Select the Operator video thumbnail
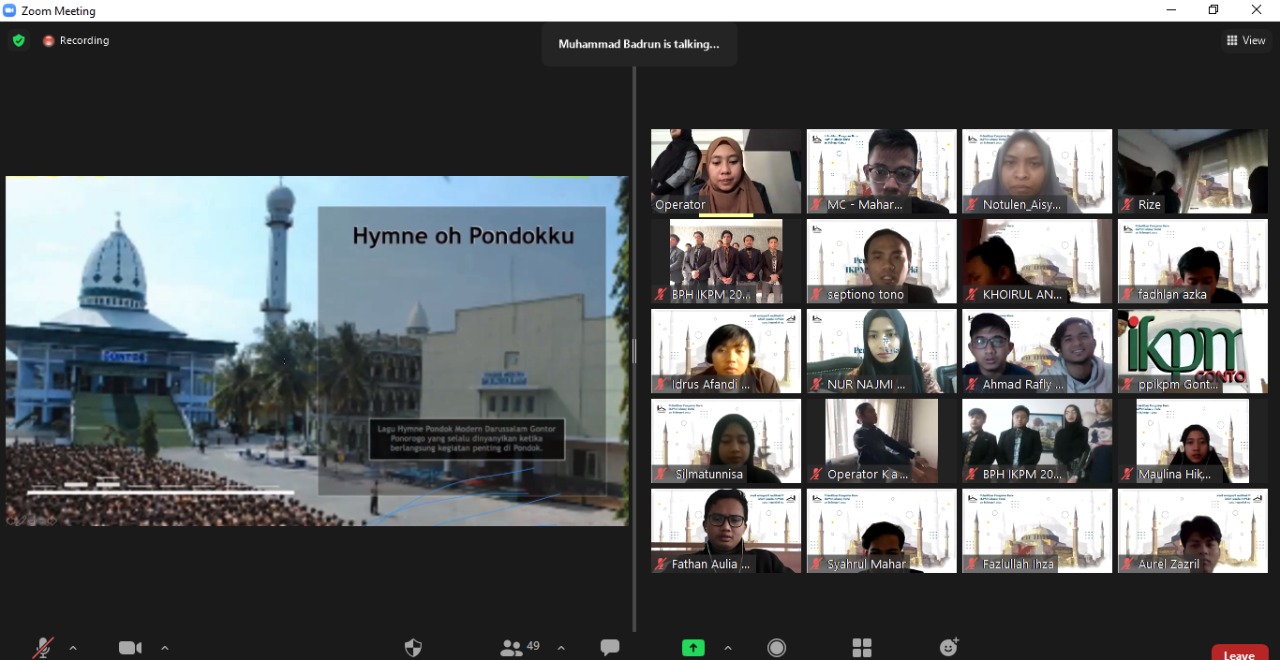Screen dimensions: 1280x660 (x=726, y=171)
